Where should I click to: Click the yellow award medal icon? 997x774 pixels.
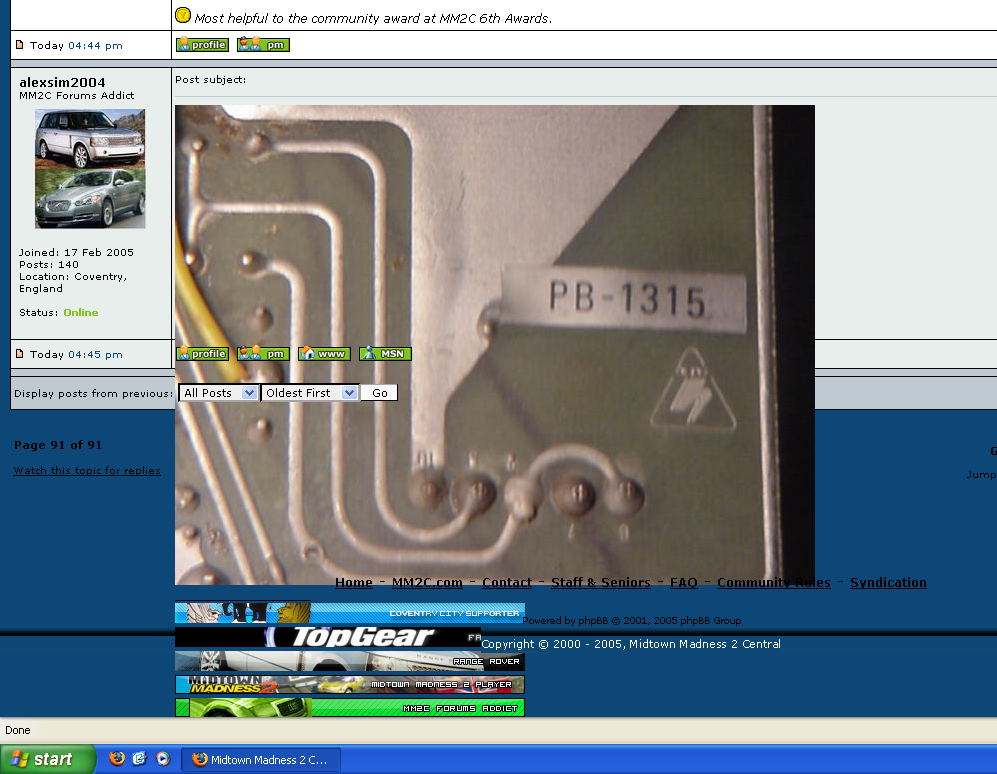point(183,15)
